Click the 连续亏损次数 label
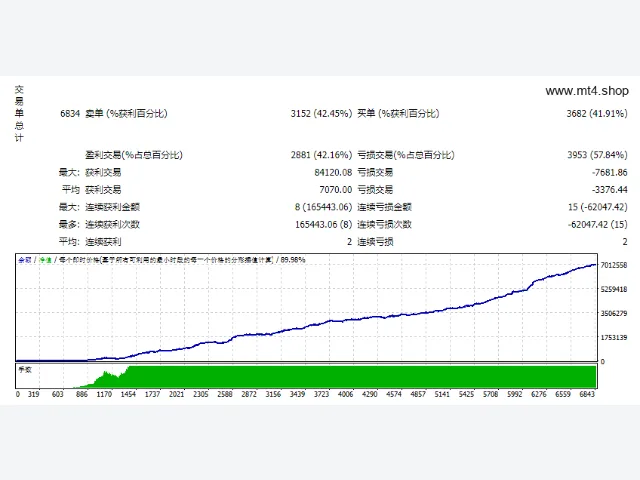The image size is (640, 480). (384, 224)
